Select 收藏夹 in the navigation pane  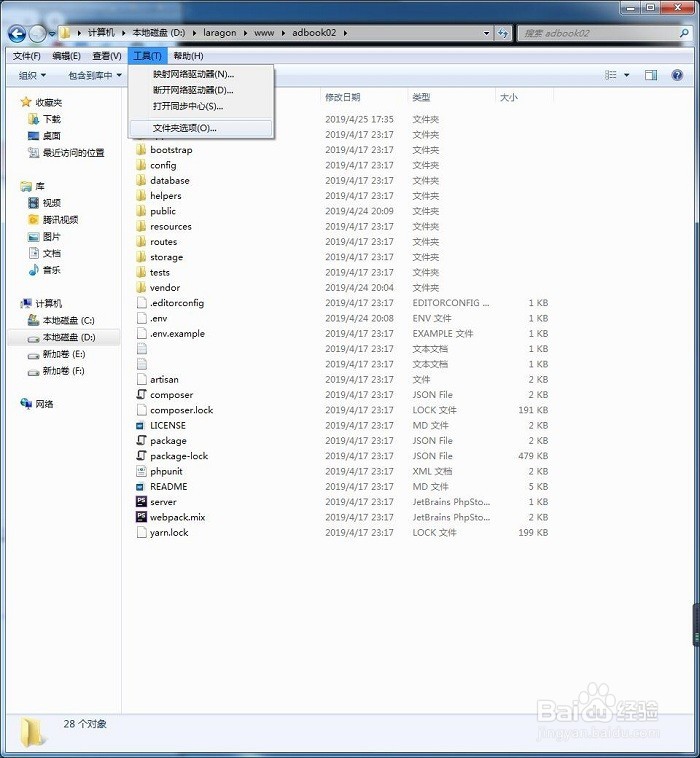click(x=48, y=102)
